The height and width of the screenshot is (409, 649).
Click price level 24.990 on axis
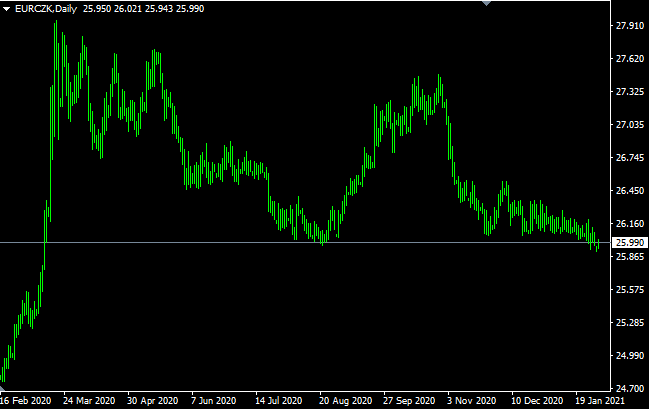tap(630, 356)
